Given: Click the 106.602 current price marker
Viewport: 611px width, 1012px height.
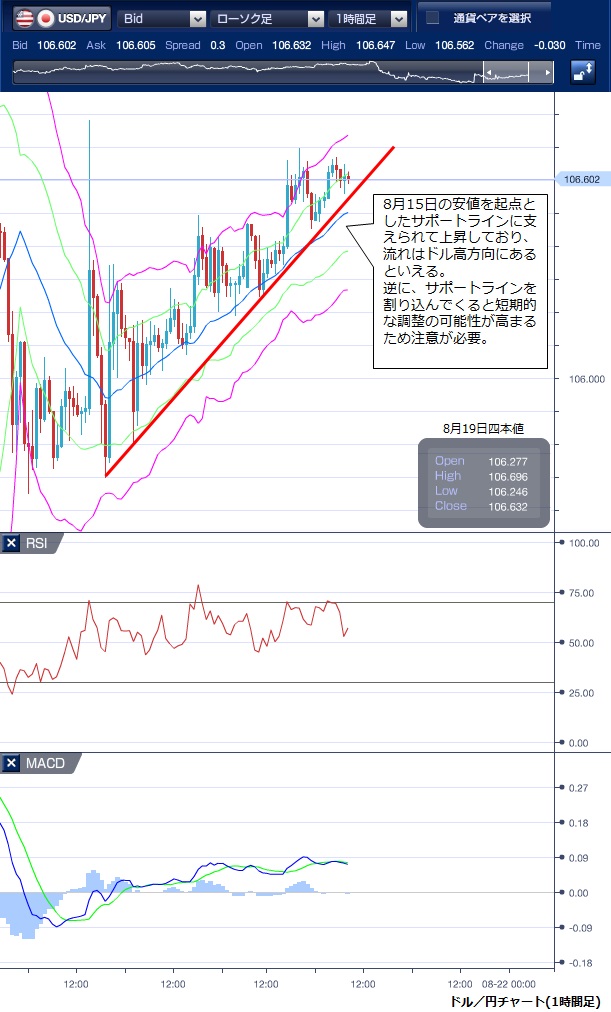Looking at the screenshot, I should click(x=581, y=180).
